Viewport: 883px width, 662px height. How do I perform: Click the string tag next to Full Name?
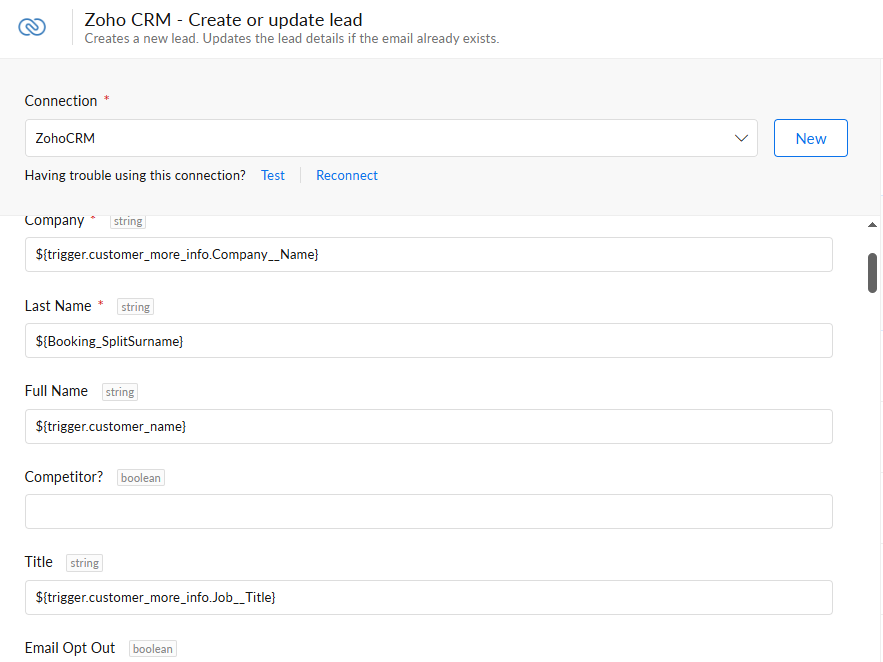pos(120,392)
